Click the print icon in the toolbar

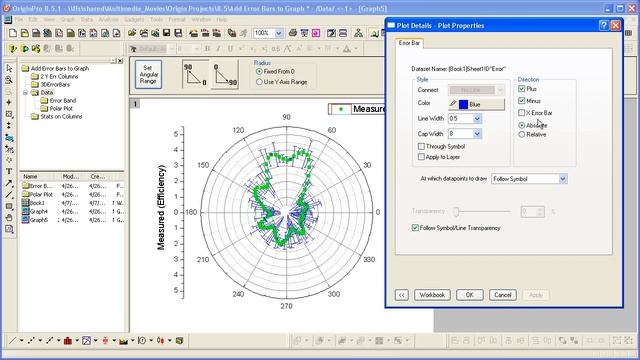tap(293, 33)
